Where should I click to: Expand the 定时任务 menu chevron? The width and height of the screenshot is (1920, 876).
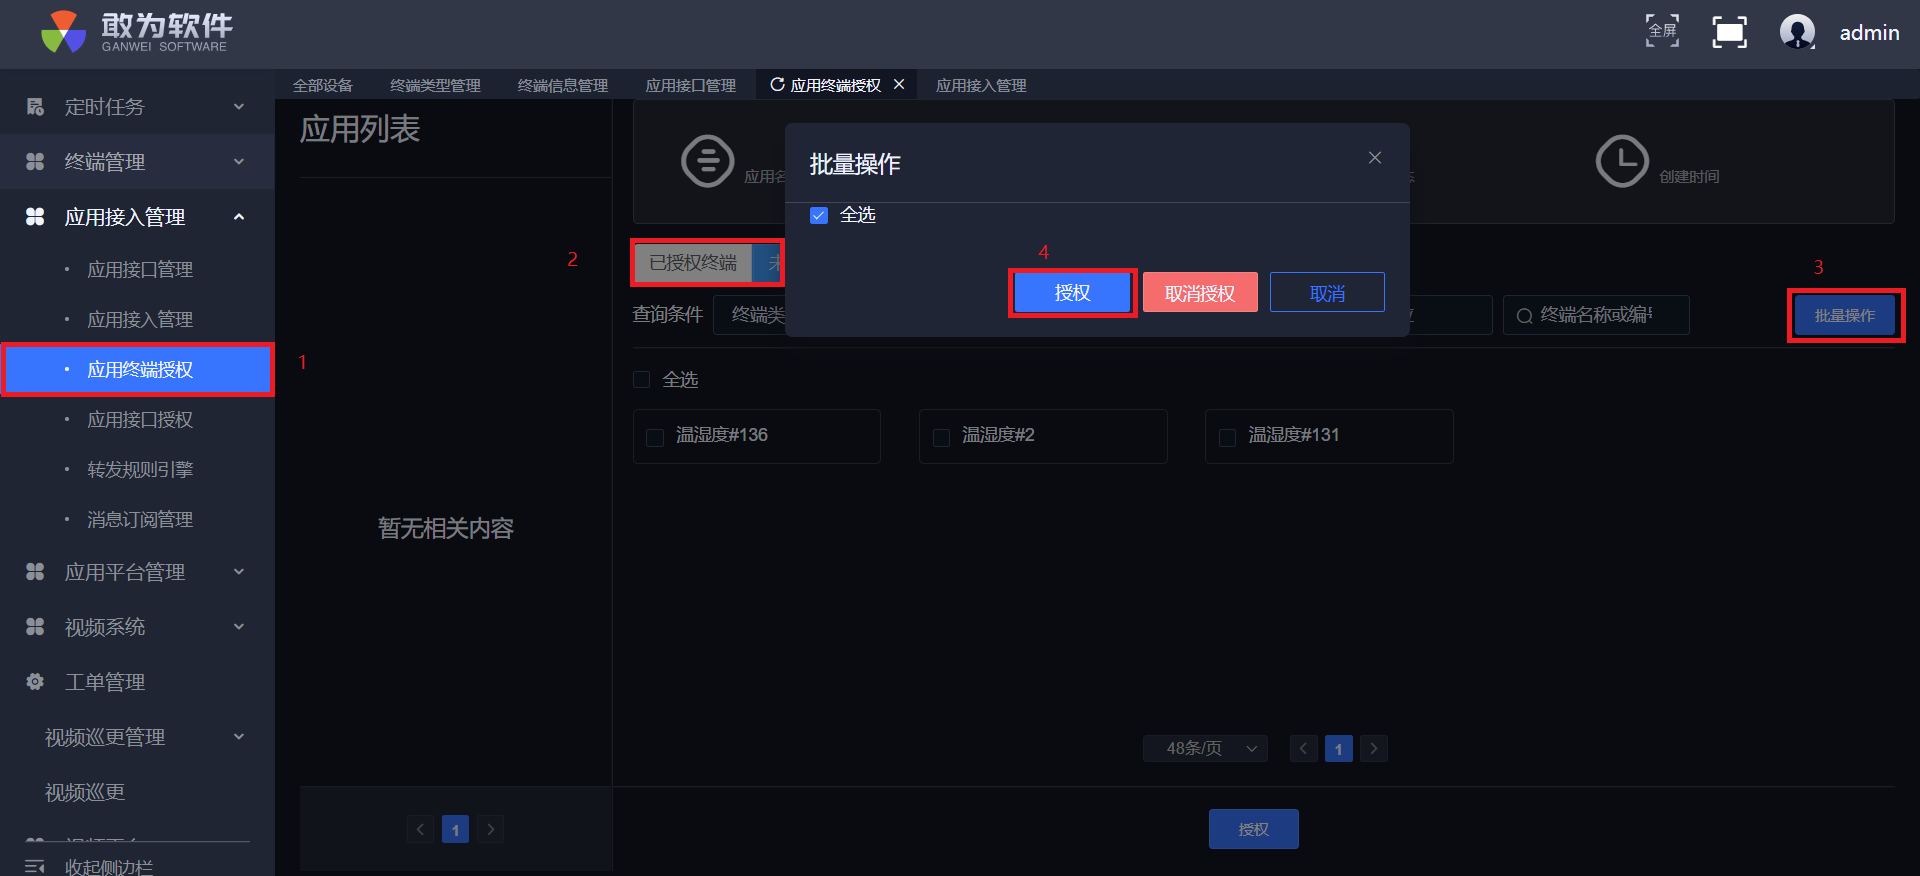coord(239,107)
